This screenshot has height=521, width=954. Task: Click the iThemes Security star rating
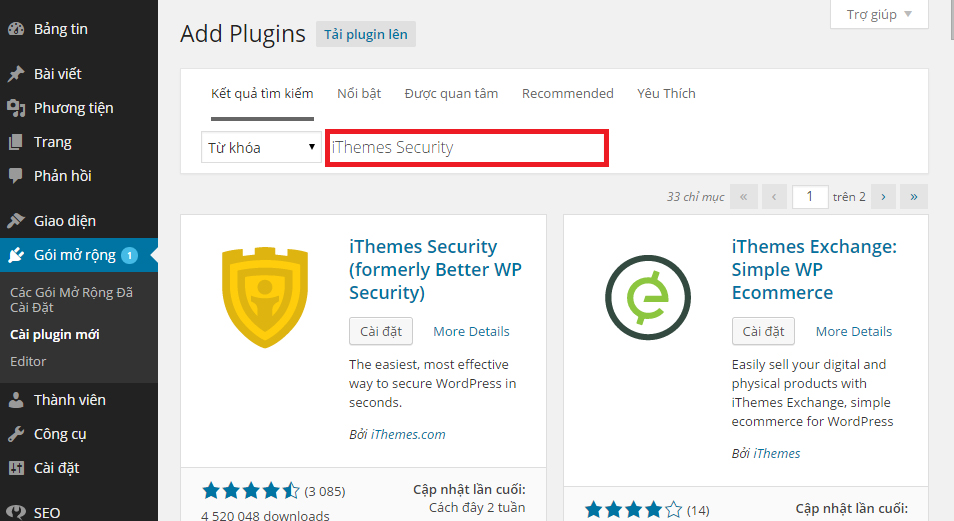pyautogui.click(x=251, y=491)
